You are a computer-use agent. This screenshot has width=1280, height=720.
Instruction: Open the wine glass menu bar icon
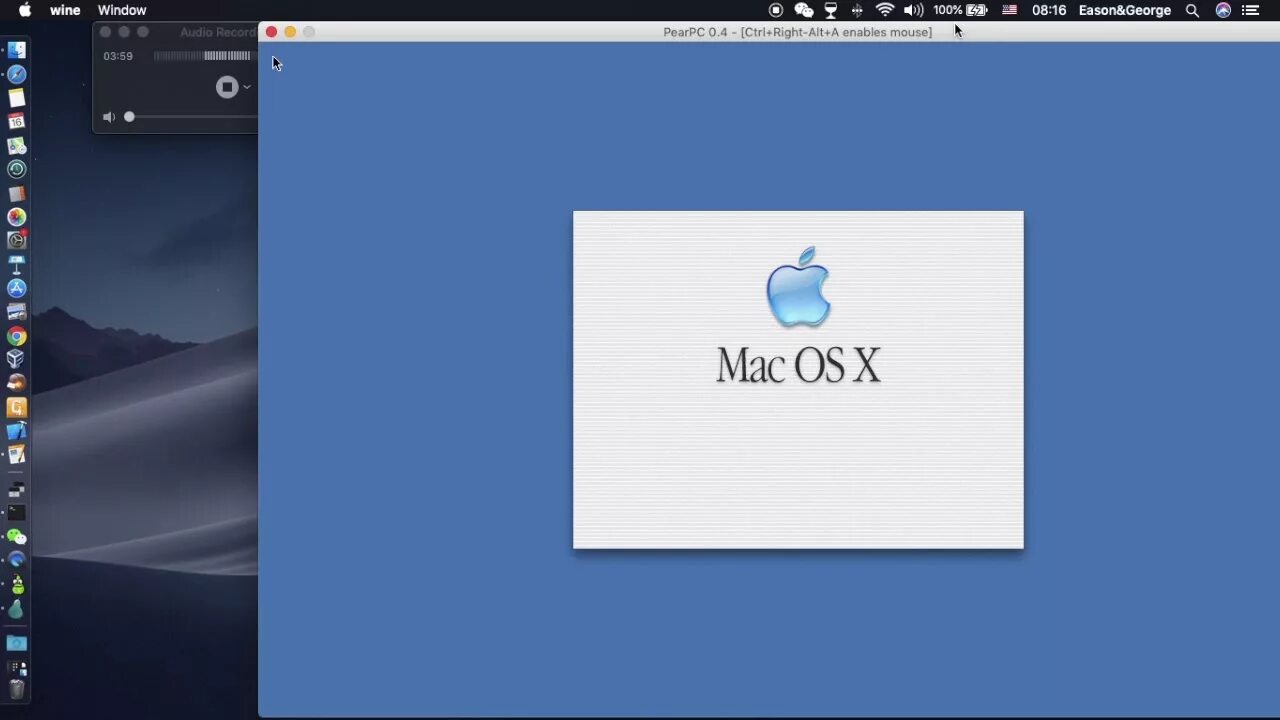point(831,10)
